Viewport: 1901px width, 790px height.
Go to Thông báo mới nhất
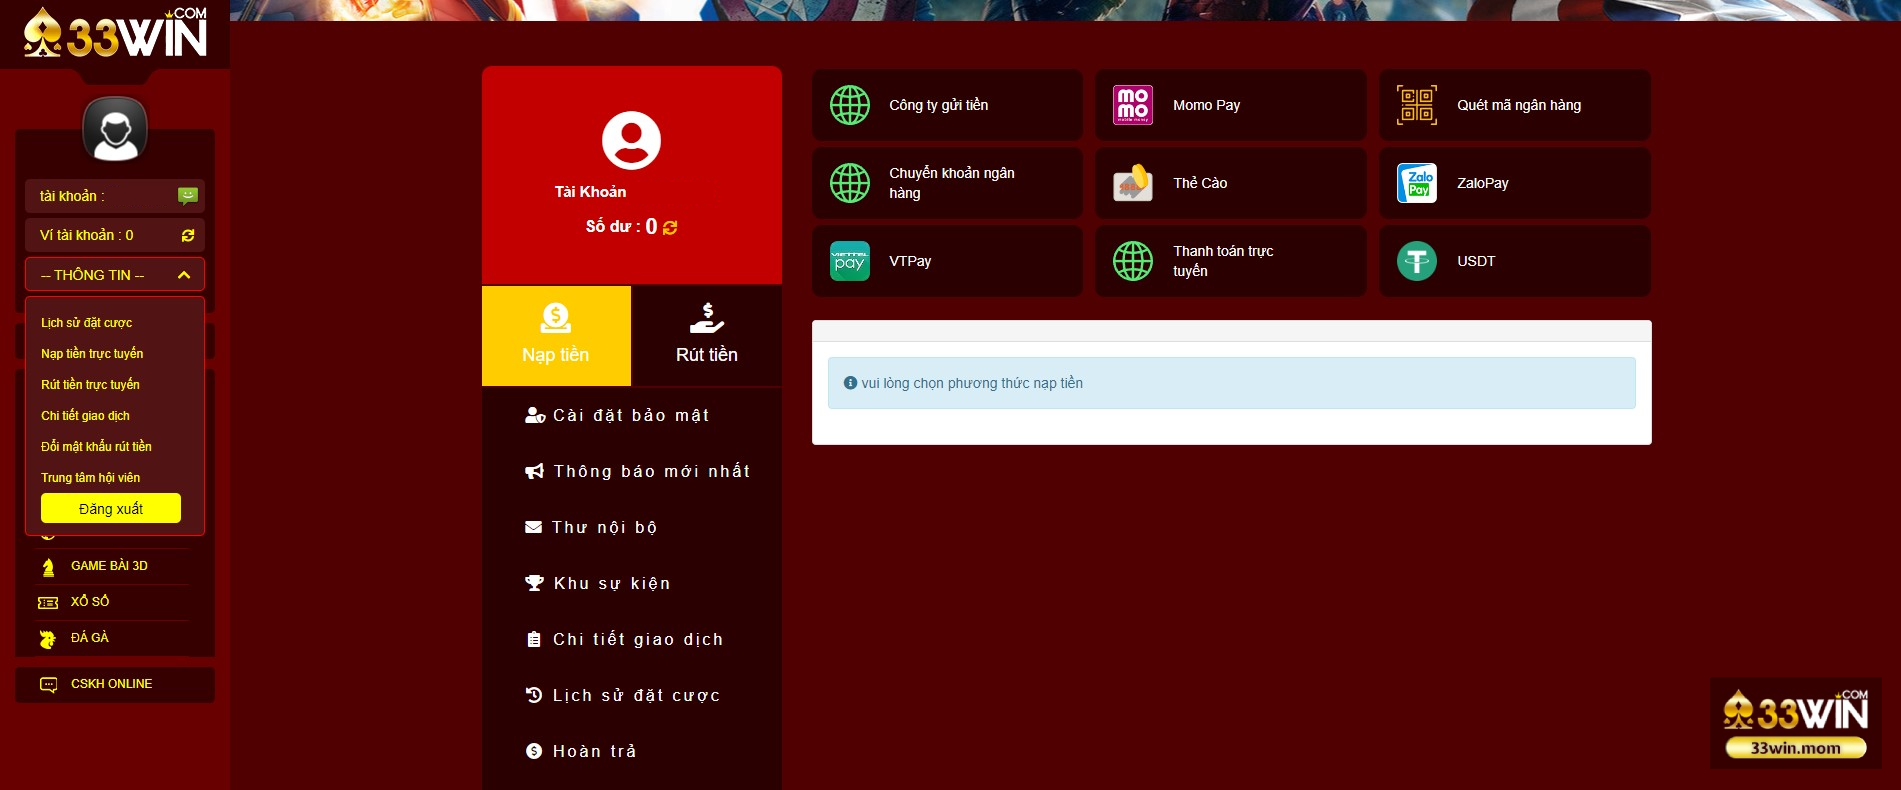click(x=650, y=472)
